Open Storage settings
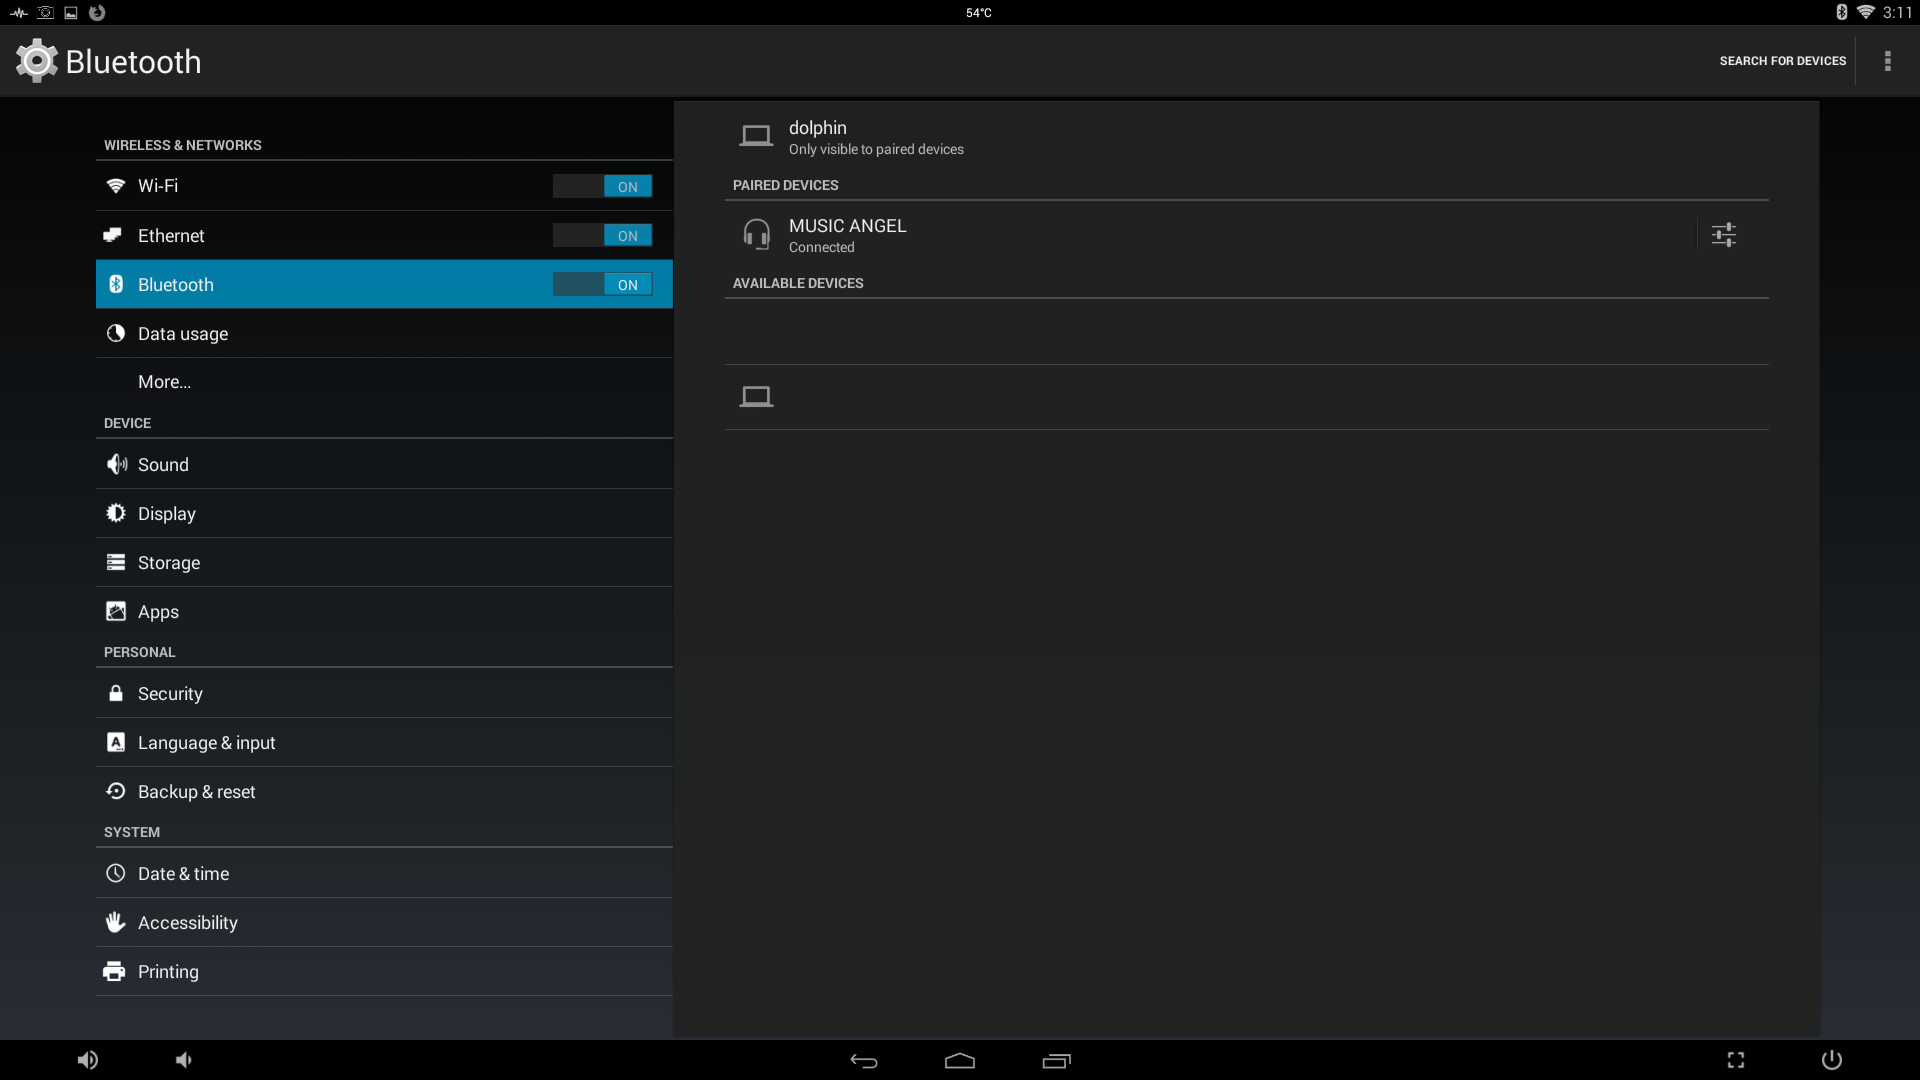 point(384,562)
